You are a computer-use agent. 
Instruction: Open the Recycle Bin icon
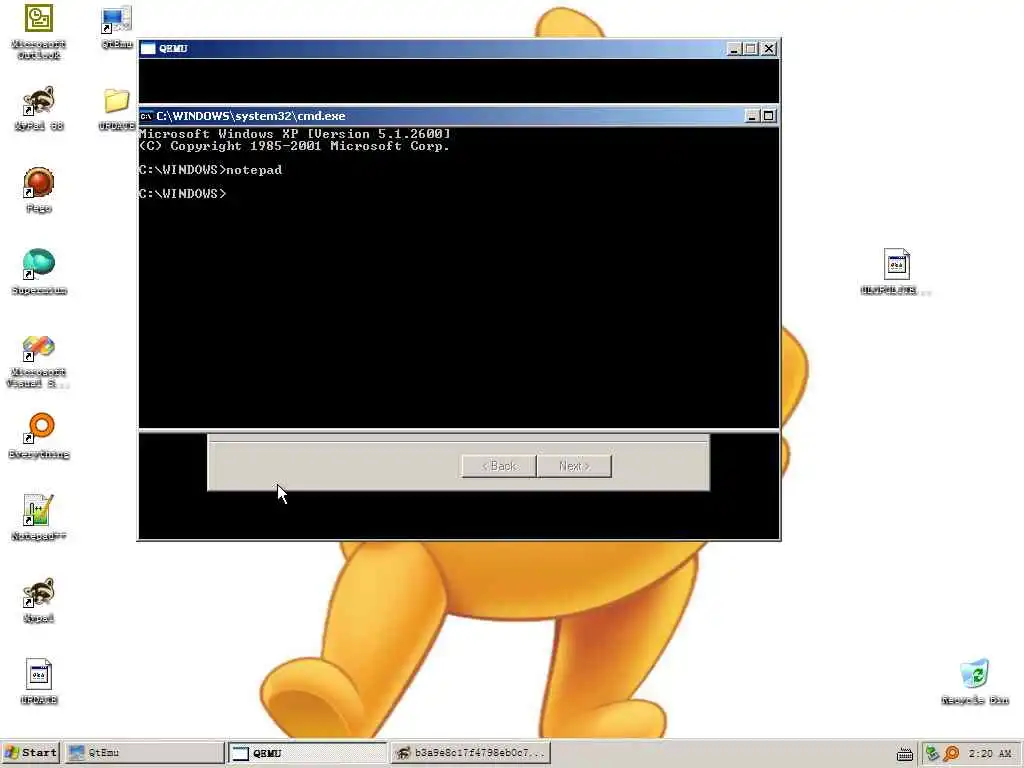[x=974, y=674]
